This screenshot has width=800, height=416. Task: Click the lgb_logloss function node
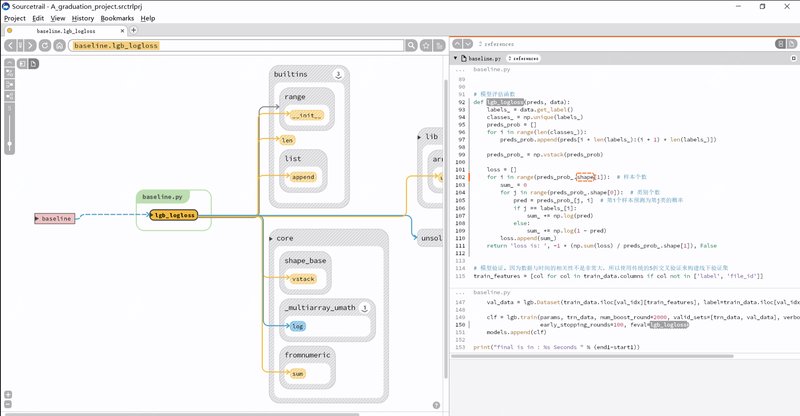click(x=174, y=215)
